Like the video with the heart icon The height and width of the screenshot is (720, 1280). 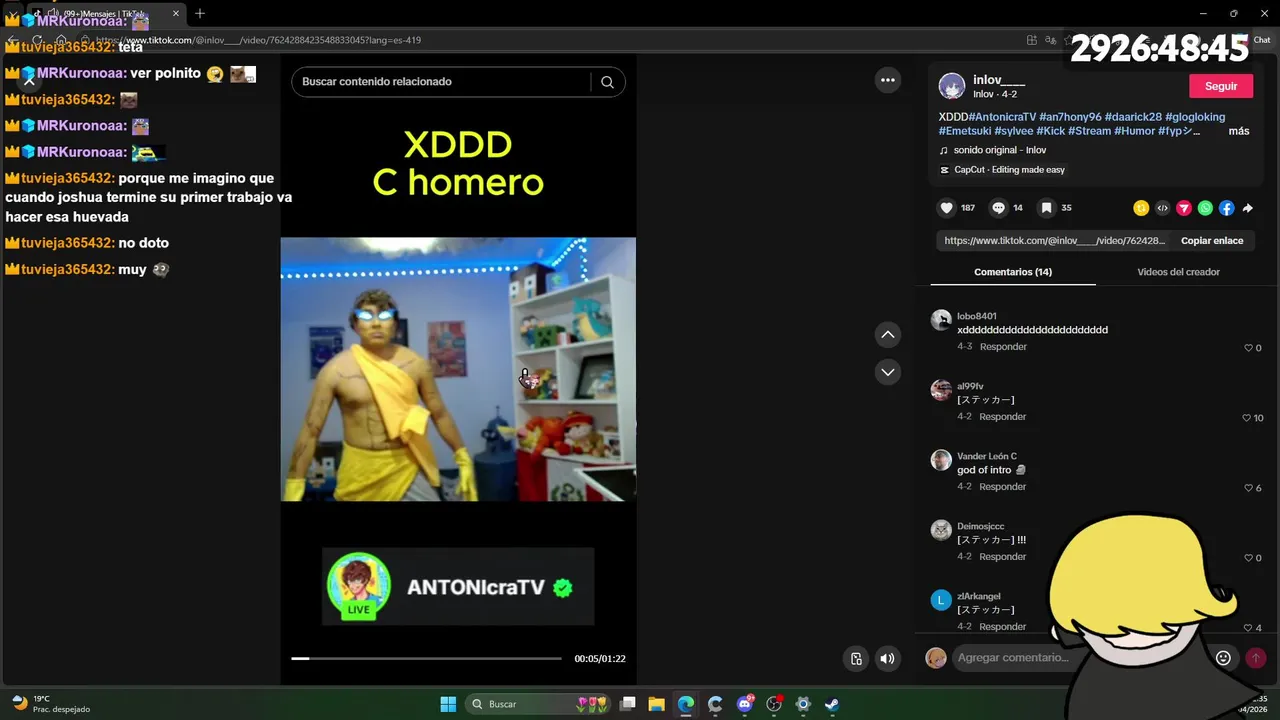(946, 208)
